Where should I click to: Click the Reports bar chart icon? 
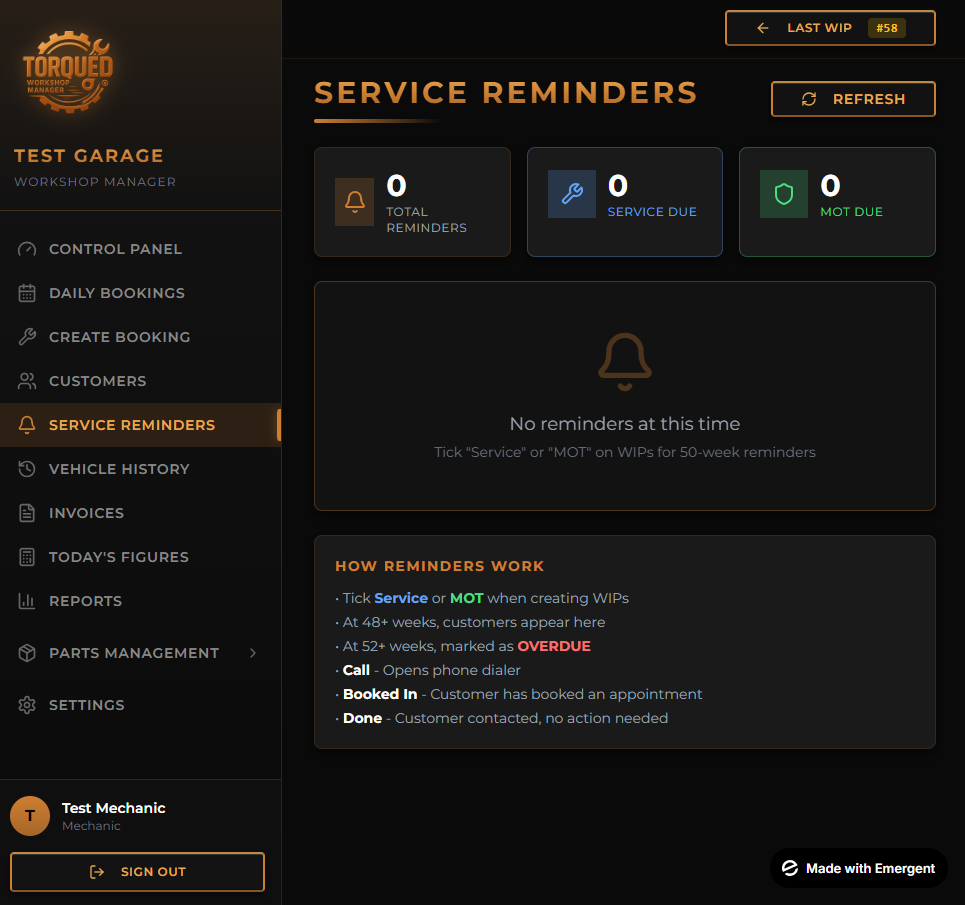pos(27,601)
